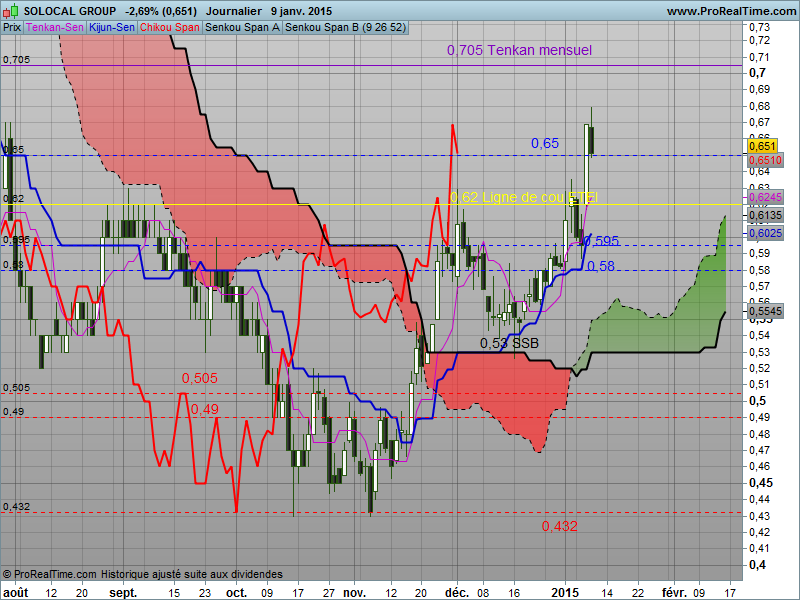
Task: Select the Senkou Span A label
Action: click(242, 28)
